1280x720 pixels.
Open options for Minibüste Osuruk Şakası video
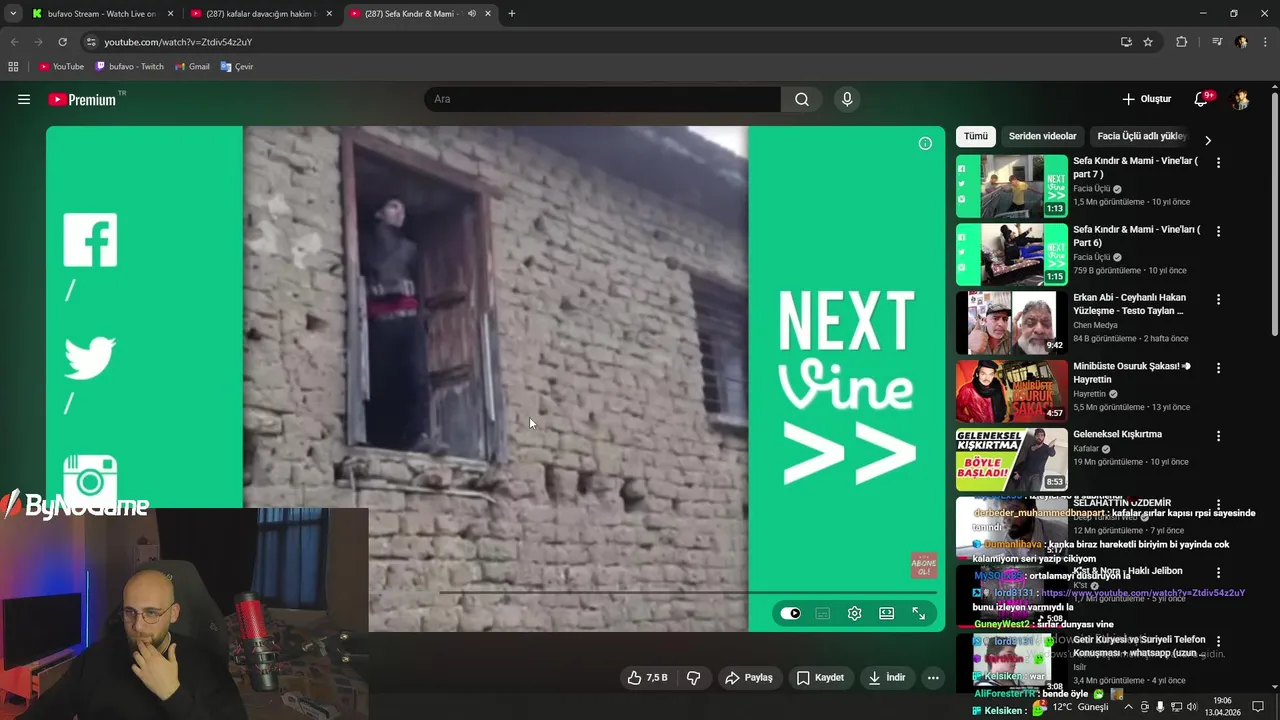click(x=1218, y=368)
